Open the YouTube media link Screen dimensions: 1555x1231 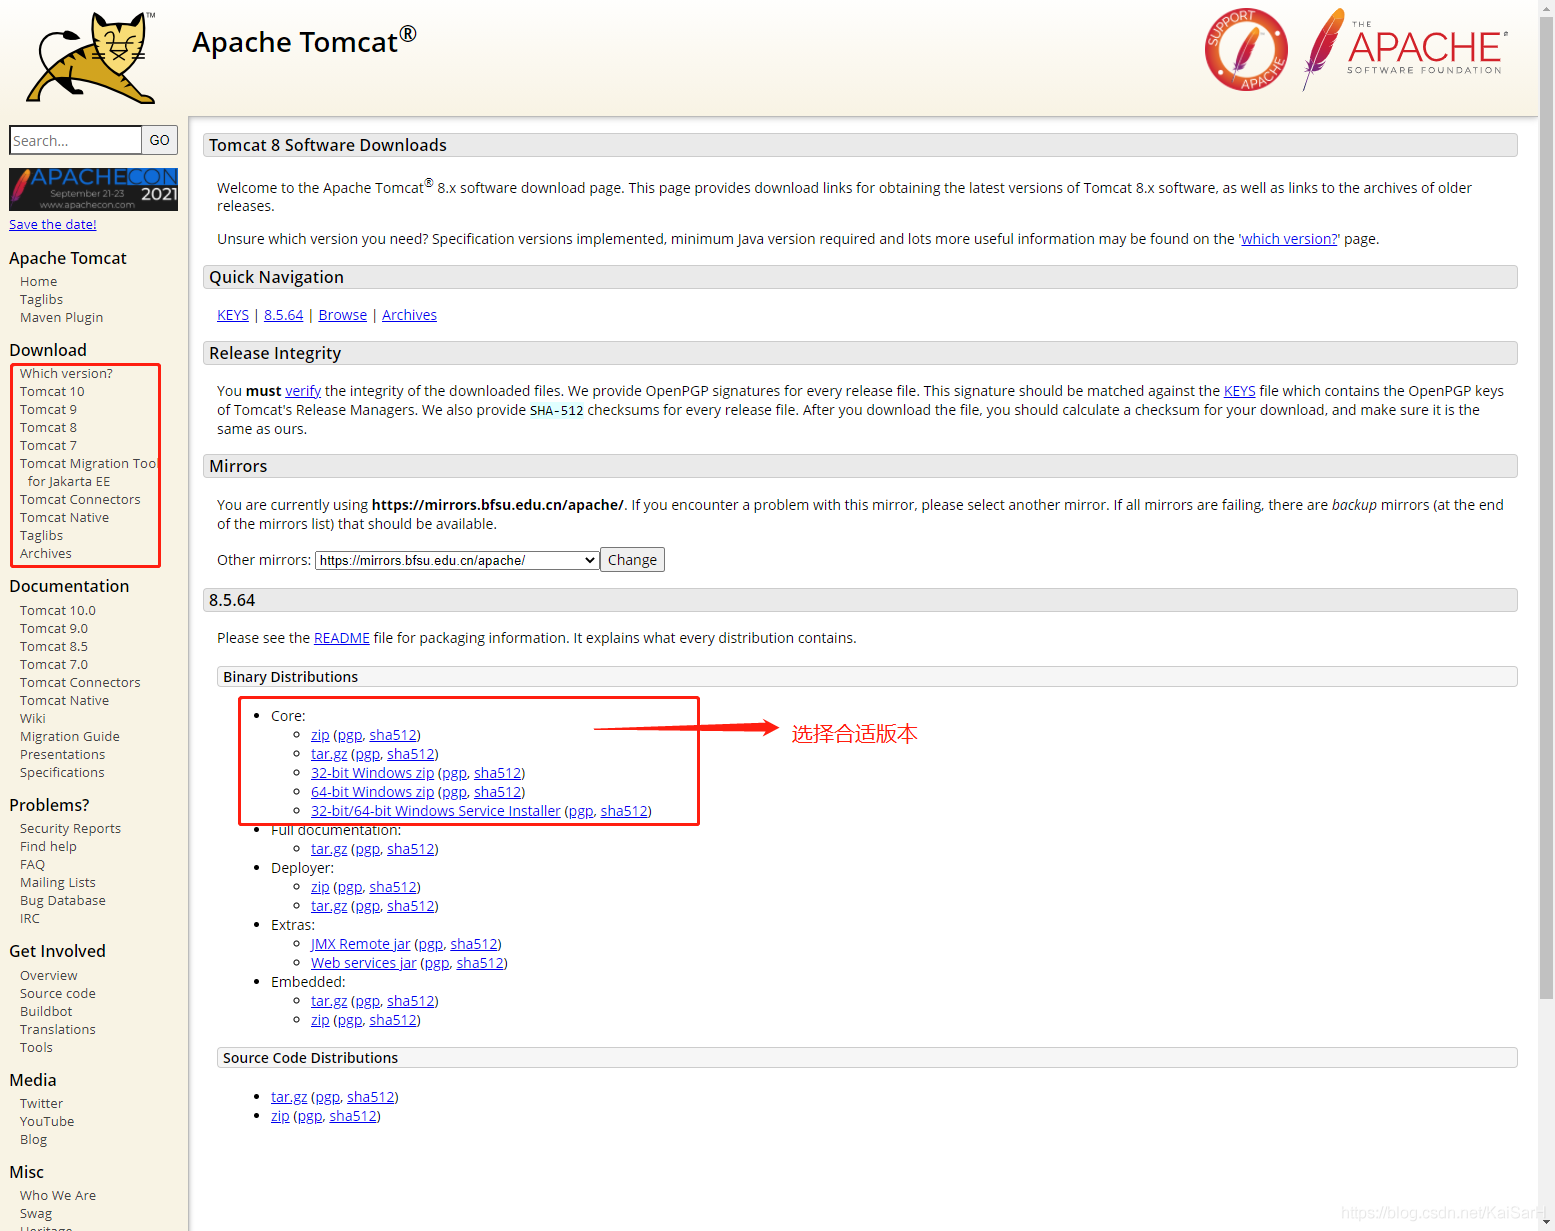pos(47,1121)
